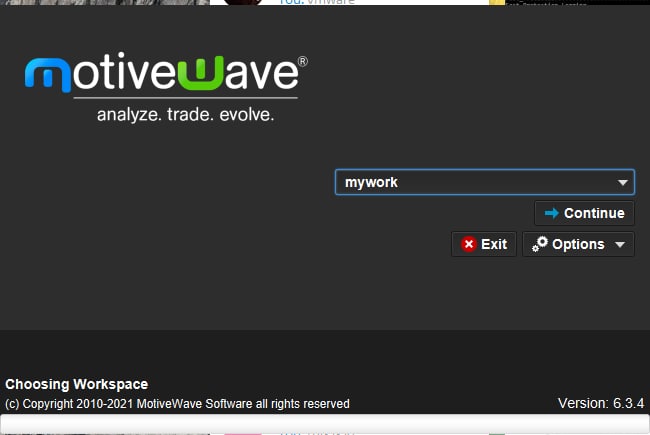Select the mywork workspace field
Image resolution: width=650 pixels, height=435 pixels.
[x=485, y=182]
